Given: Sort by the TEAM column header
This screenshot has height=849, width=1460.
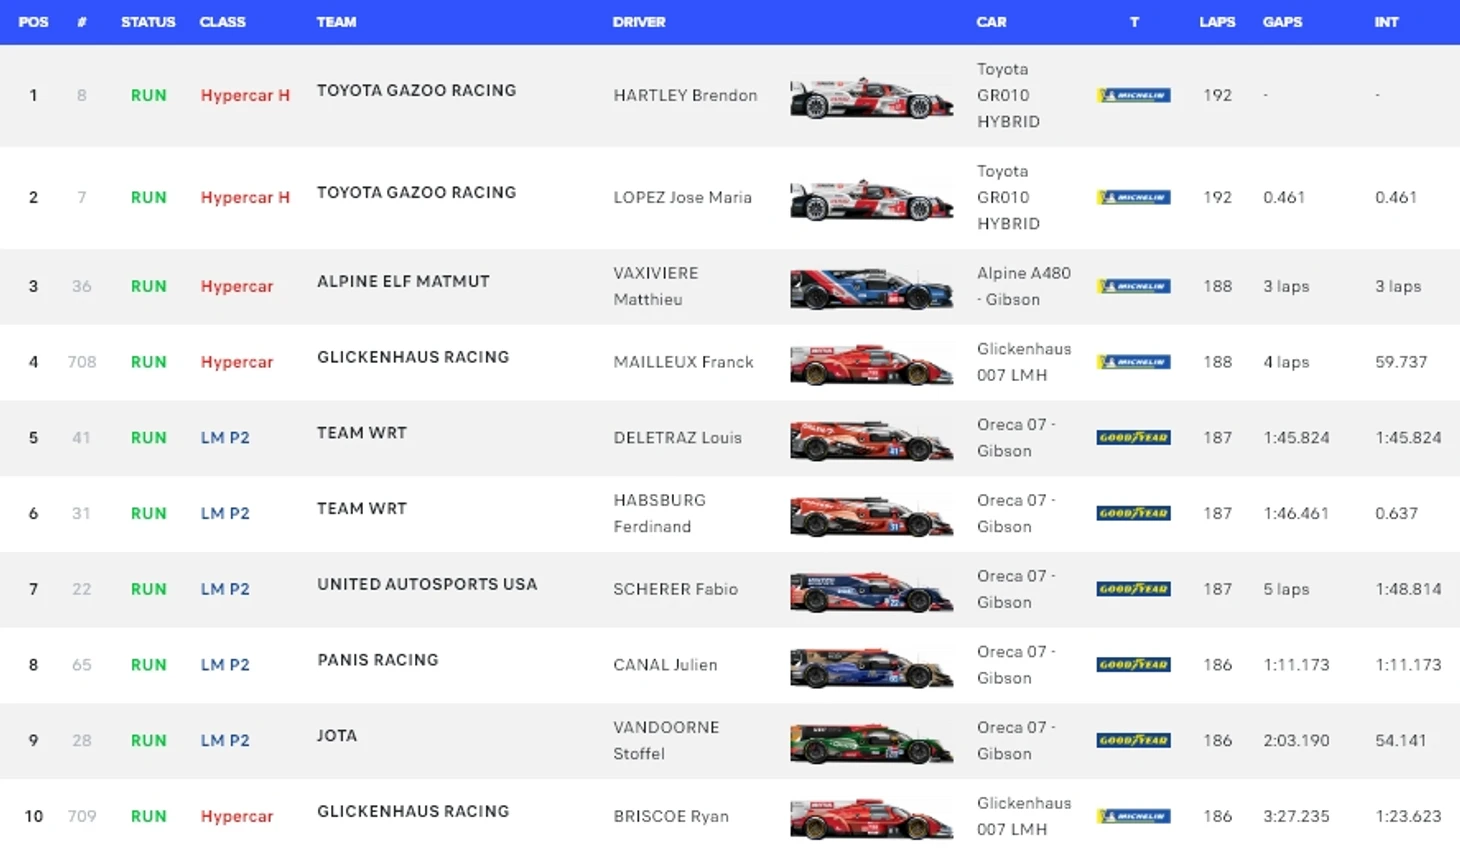Looking at the screenshot, I should point(336,22).
